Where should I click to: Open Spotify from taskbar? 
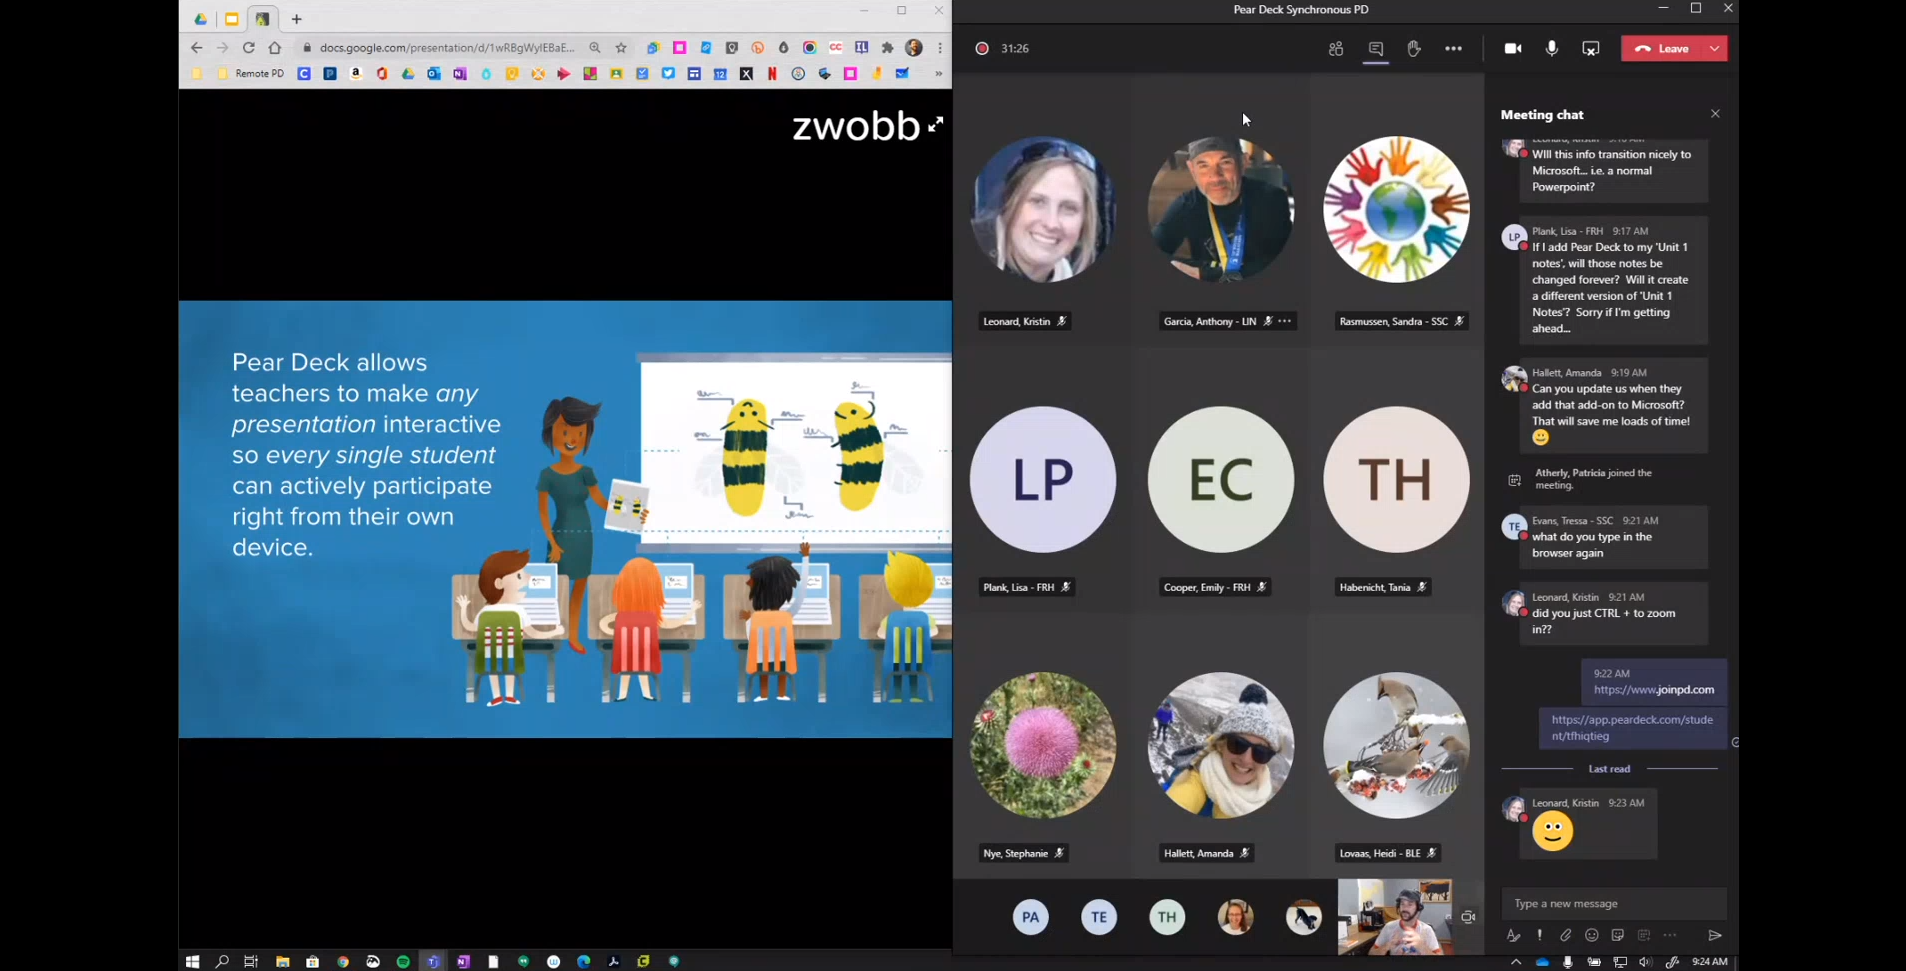click(x=403, y=961)
